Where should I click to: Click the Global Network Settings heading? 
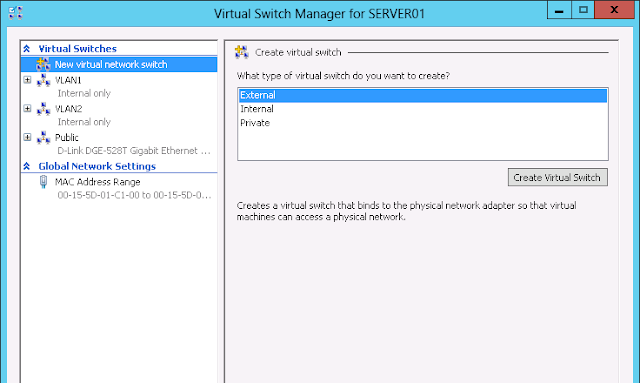click(x=97, y=166)
